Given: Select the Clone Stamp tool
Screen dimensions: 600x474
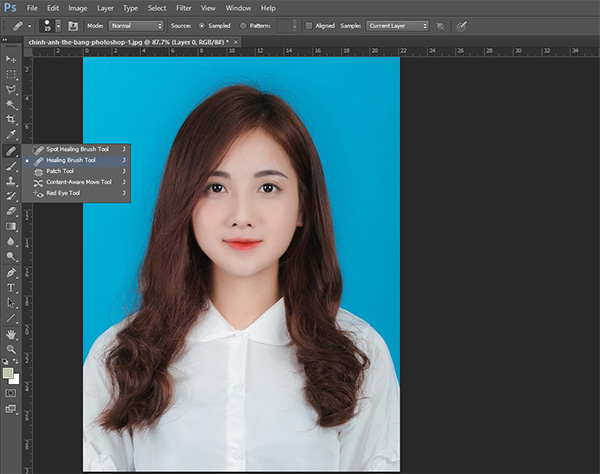Looking at the screenshot, I should point(11,181).
